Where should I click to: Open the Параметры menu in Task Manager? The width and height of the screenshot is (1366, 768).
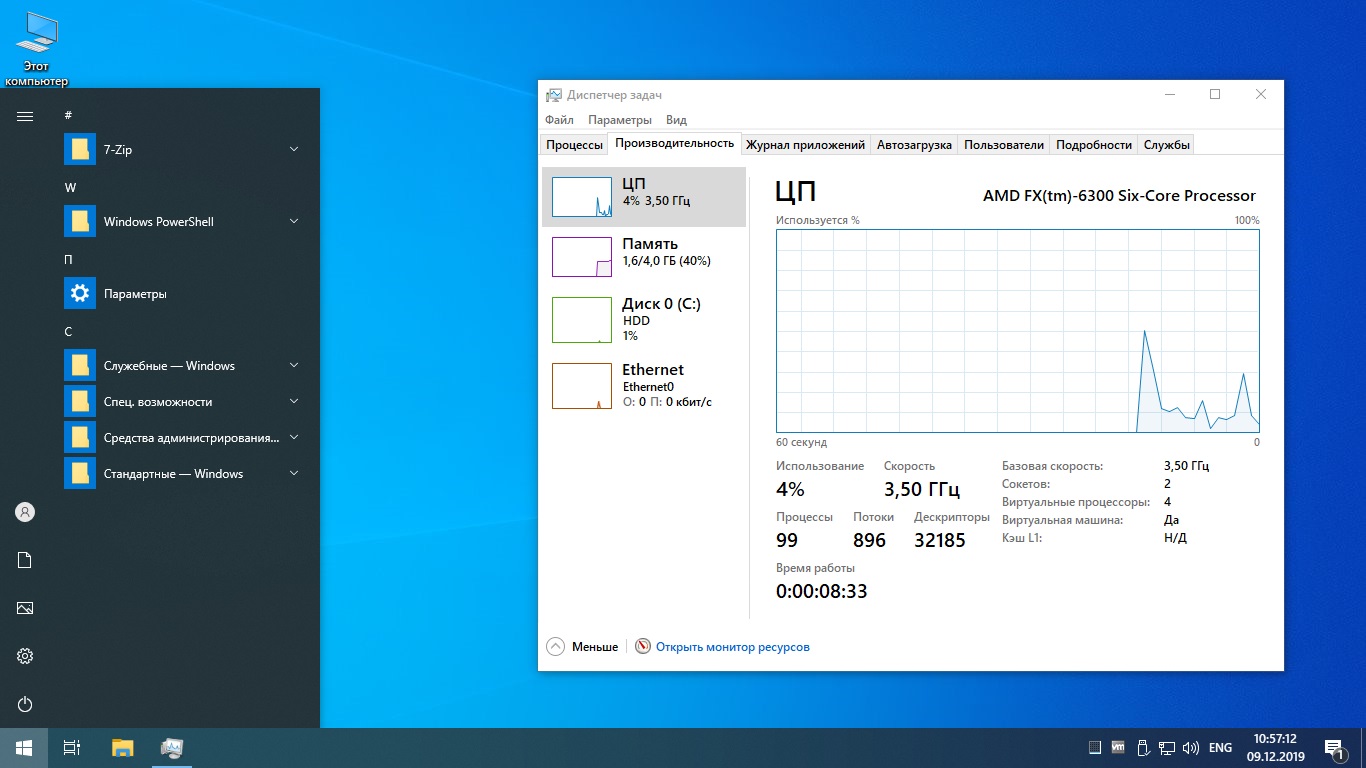pos(619,120)
